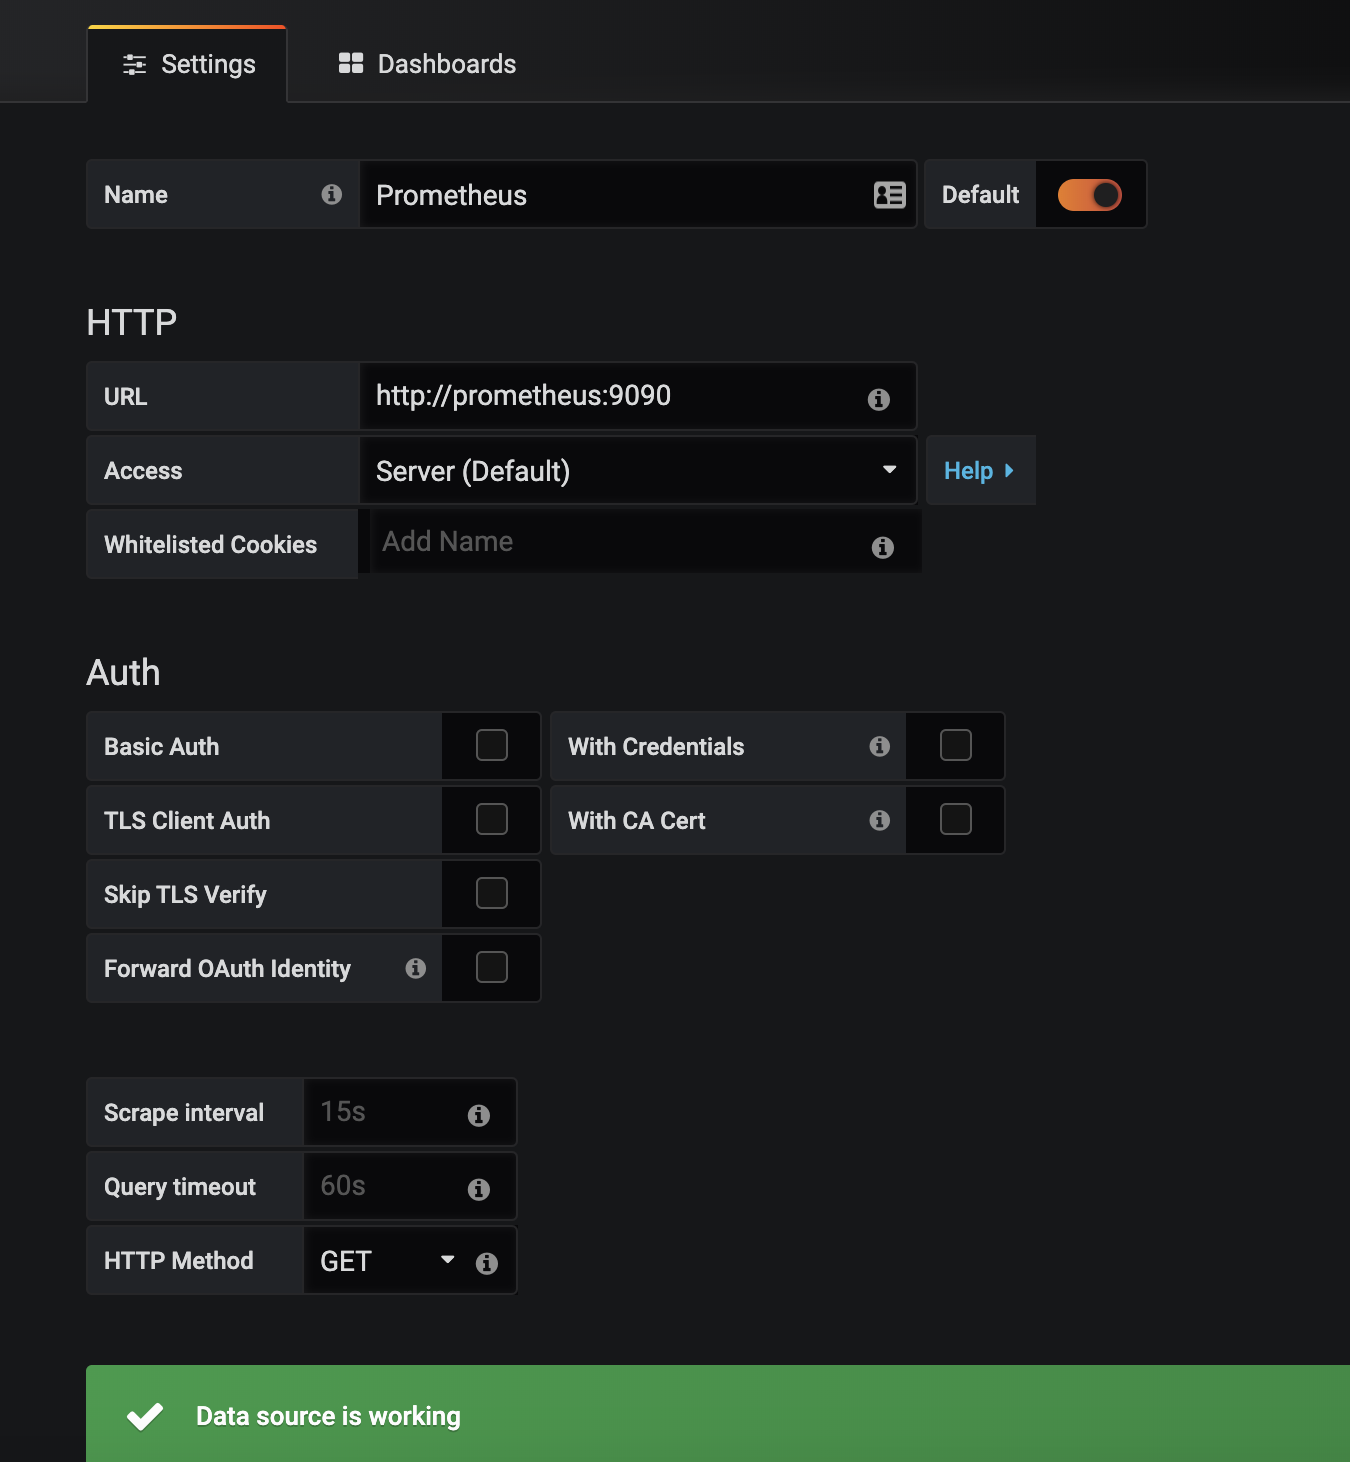Viewport: 1350px width, 1462px height.
Task: Click the HTTP Method info icon
Action: tap(487, 1263)
